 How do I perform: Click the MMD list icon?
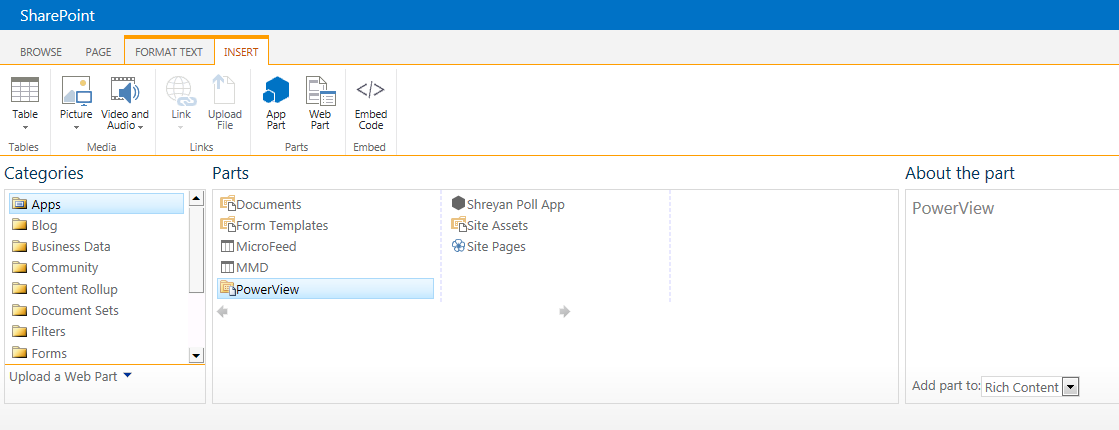227,267
